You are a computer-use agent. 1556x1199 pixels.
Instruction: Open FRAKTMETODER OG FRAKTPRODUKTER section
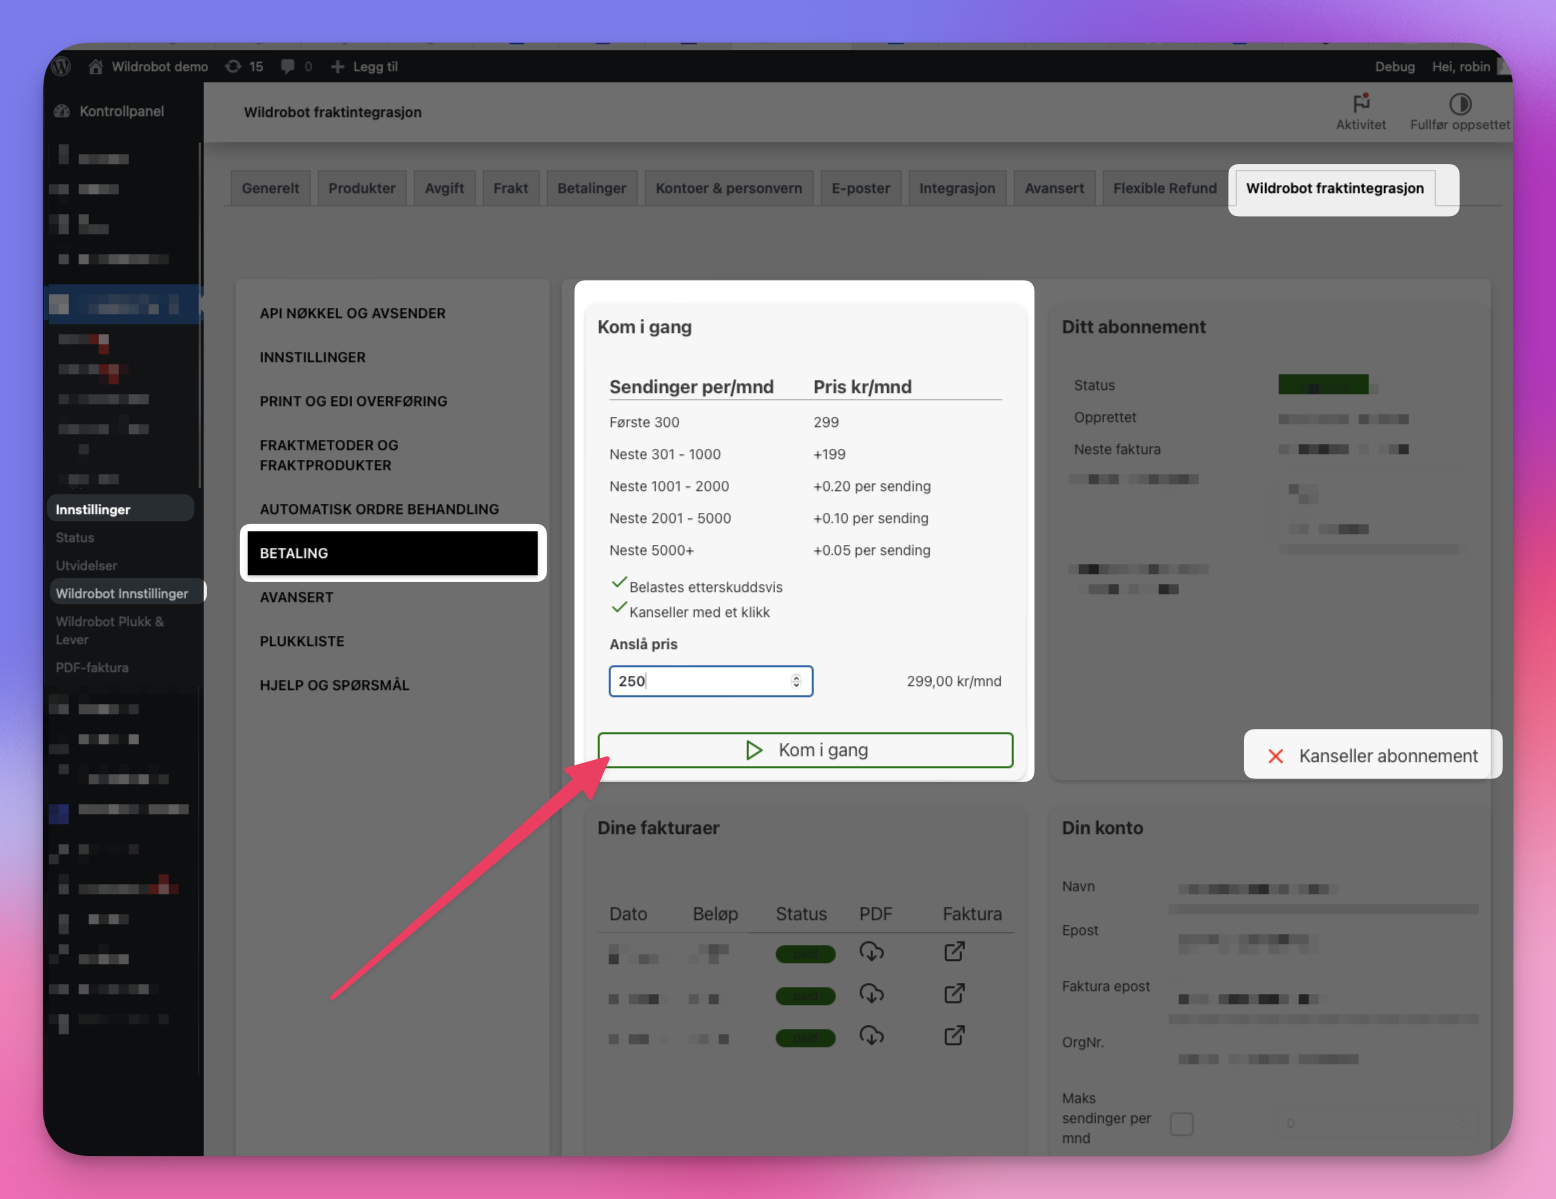click(x=329, y=455)
